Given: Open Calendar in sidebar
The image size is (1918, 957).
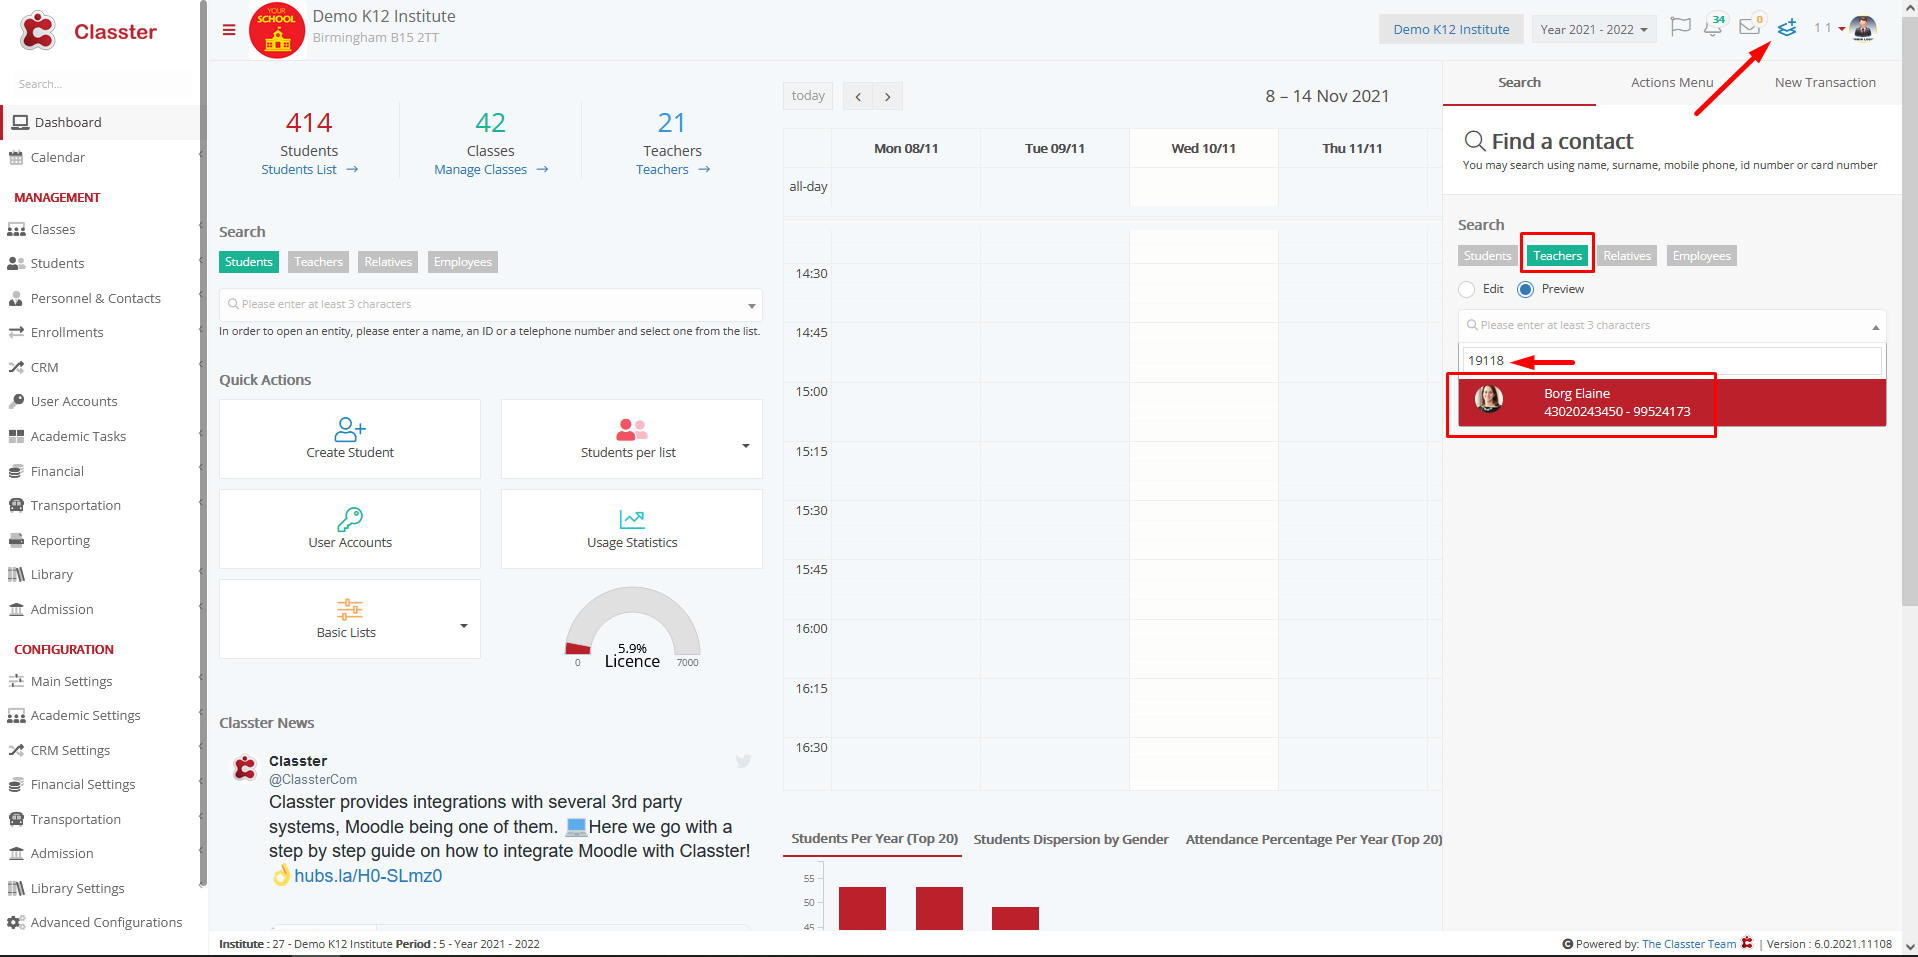Looking at the screenshot, I should tap(58, 157).
